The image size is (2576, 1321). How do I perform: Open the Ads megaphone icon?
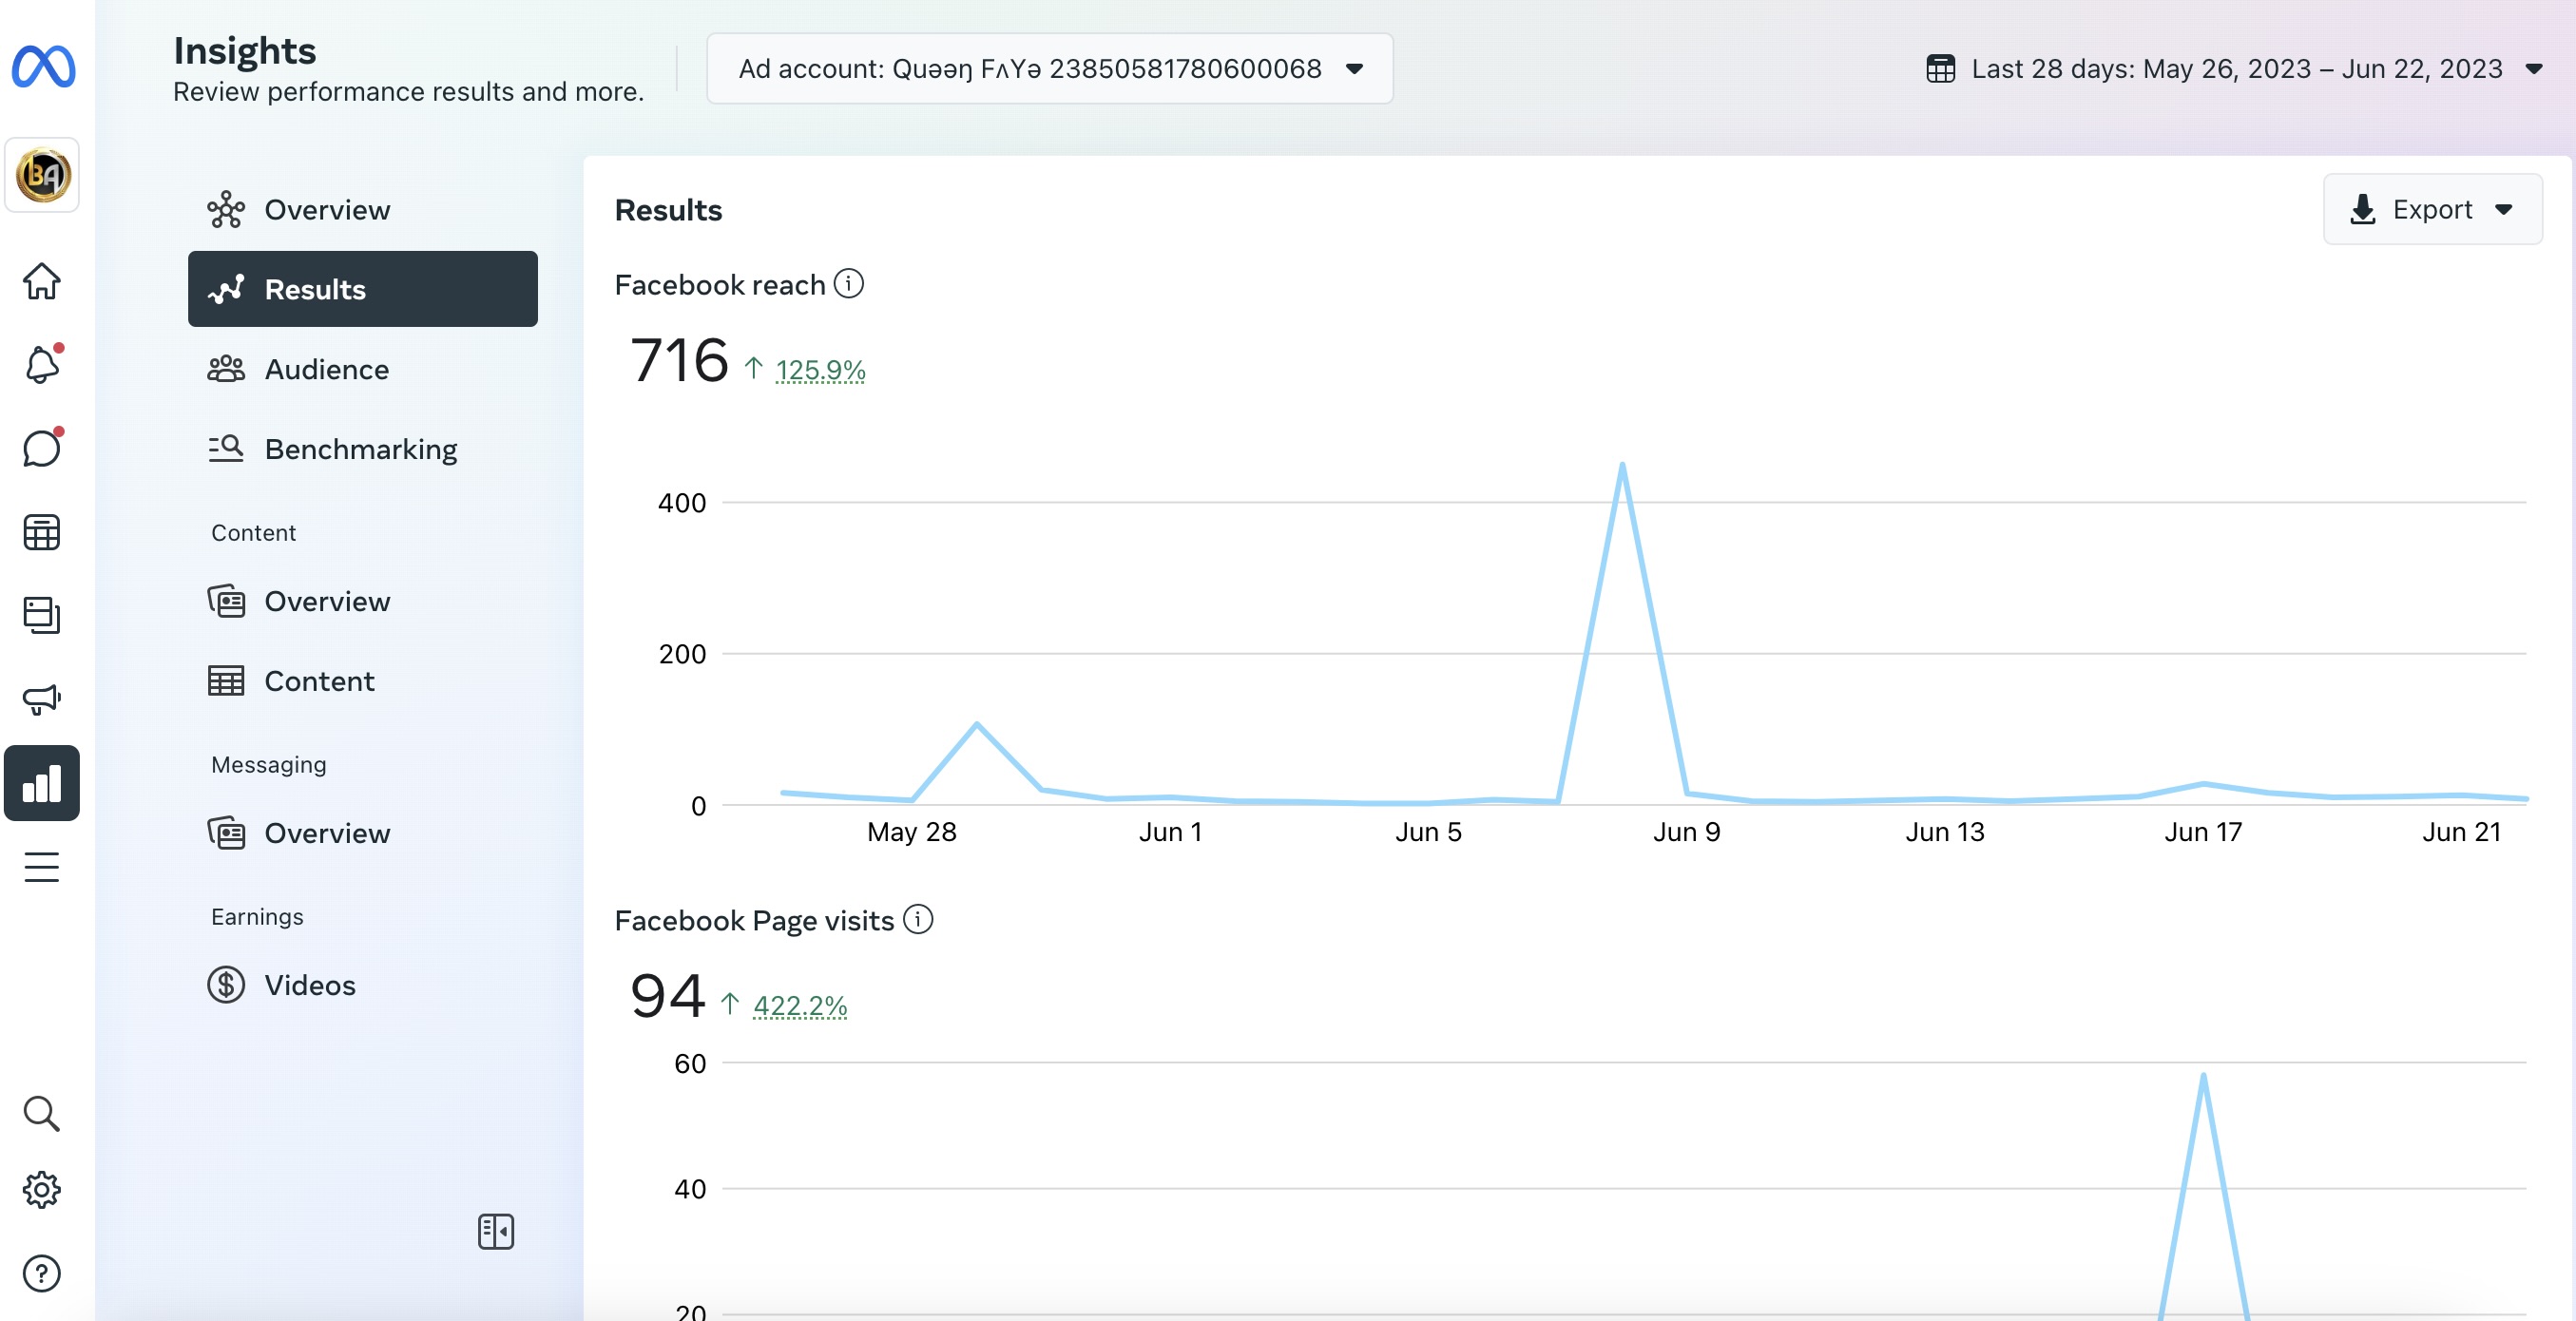42,699
